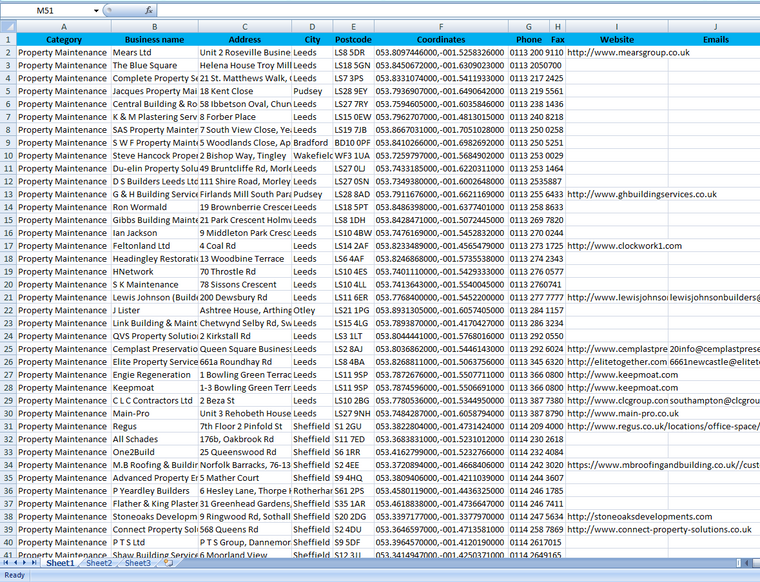Select column A header

click(63, 27)
